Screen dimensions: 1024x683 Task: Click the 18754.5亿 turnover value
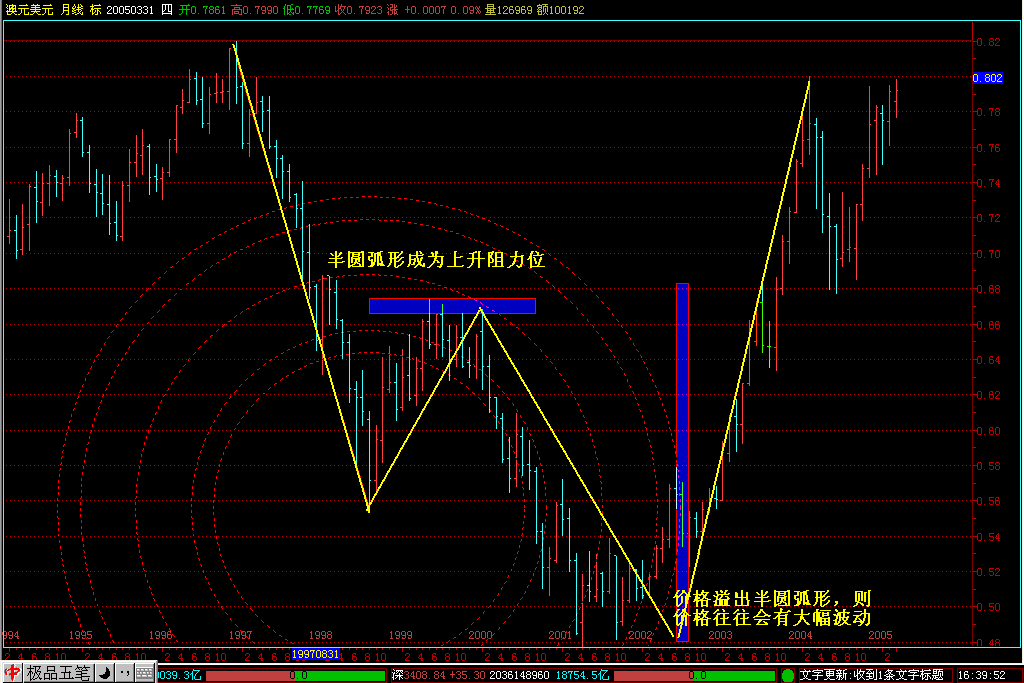[583, 675]
